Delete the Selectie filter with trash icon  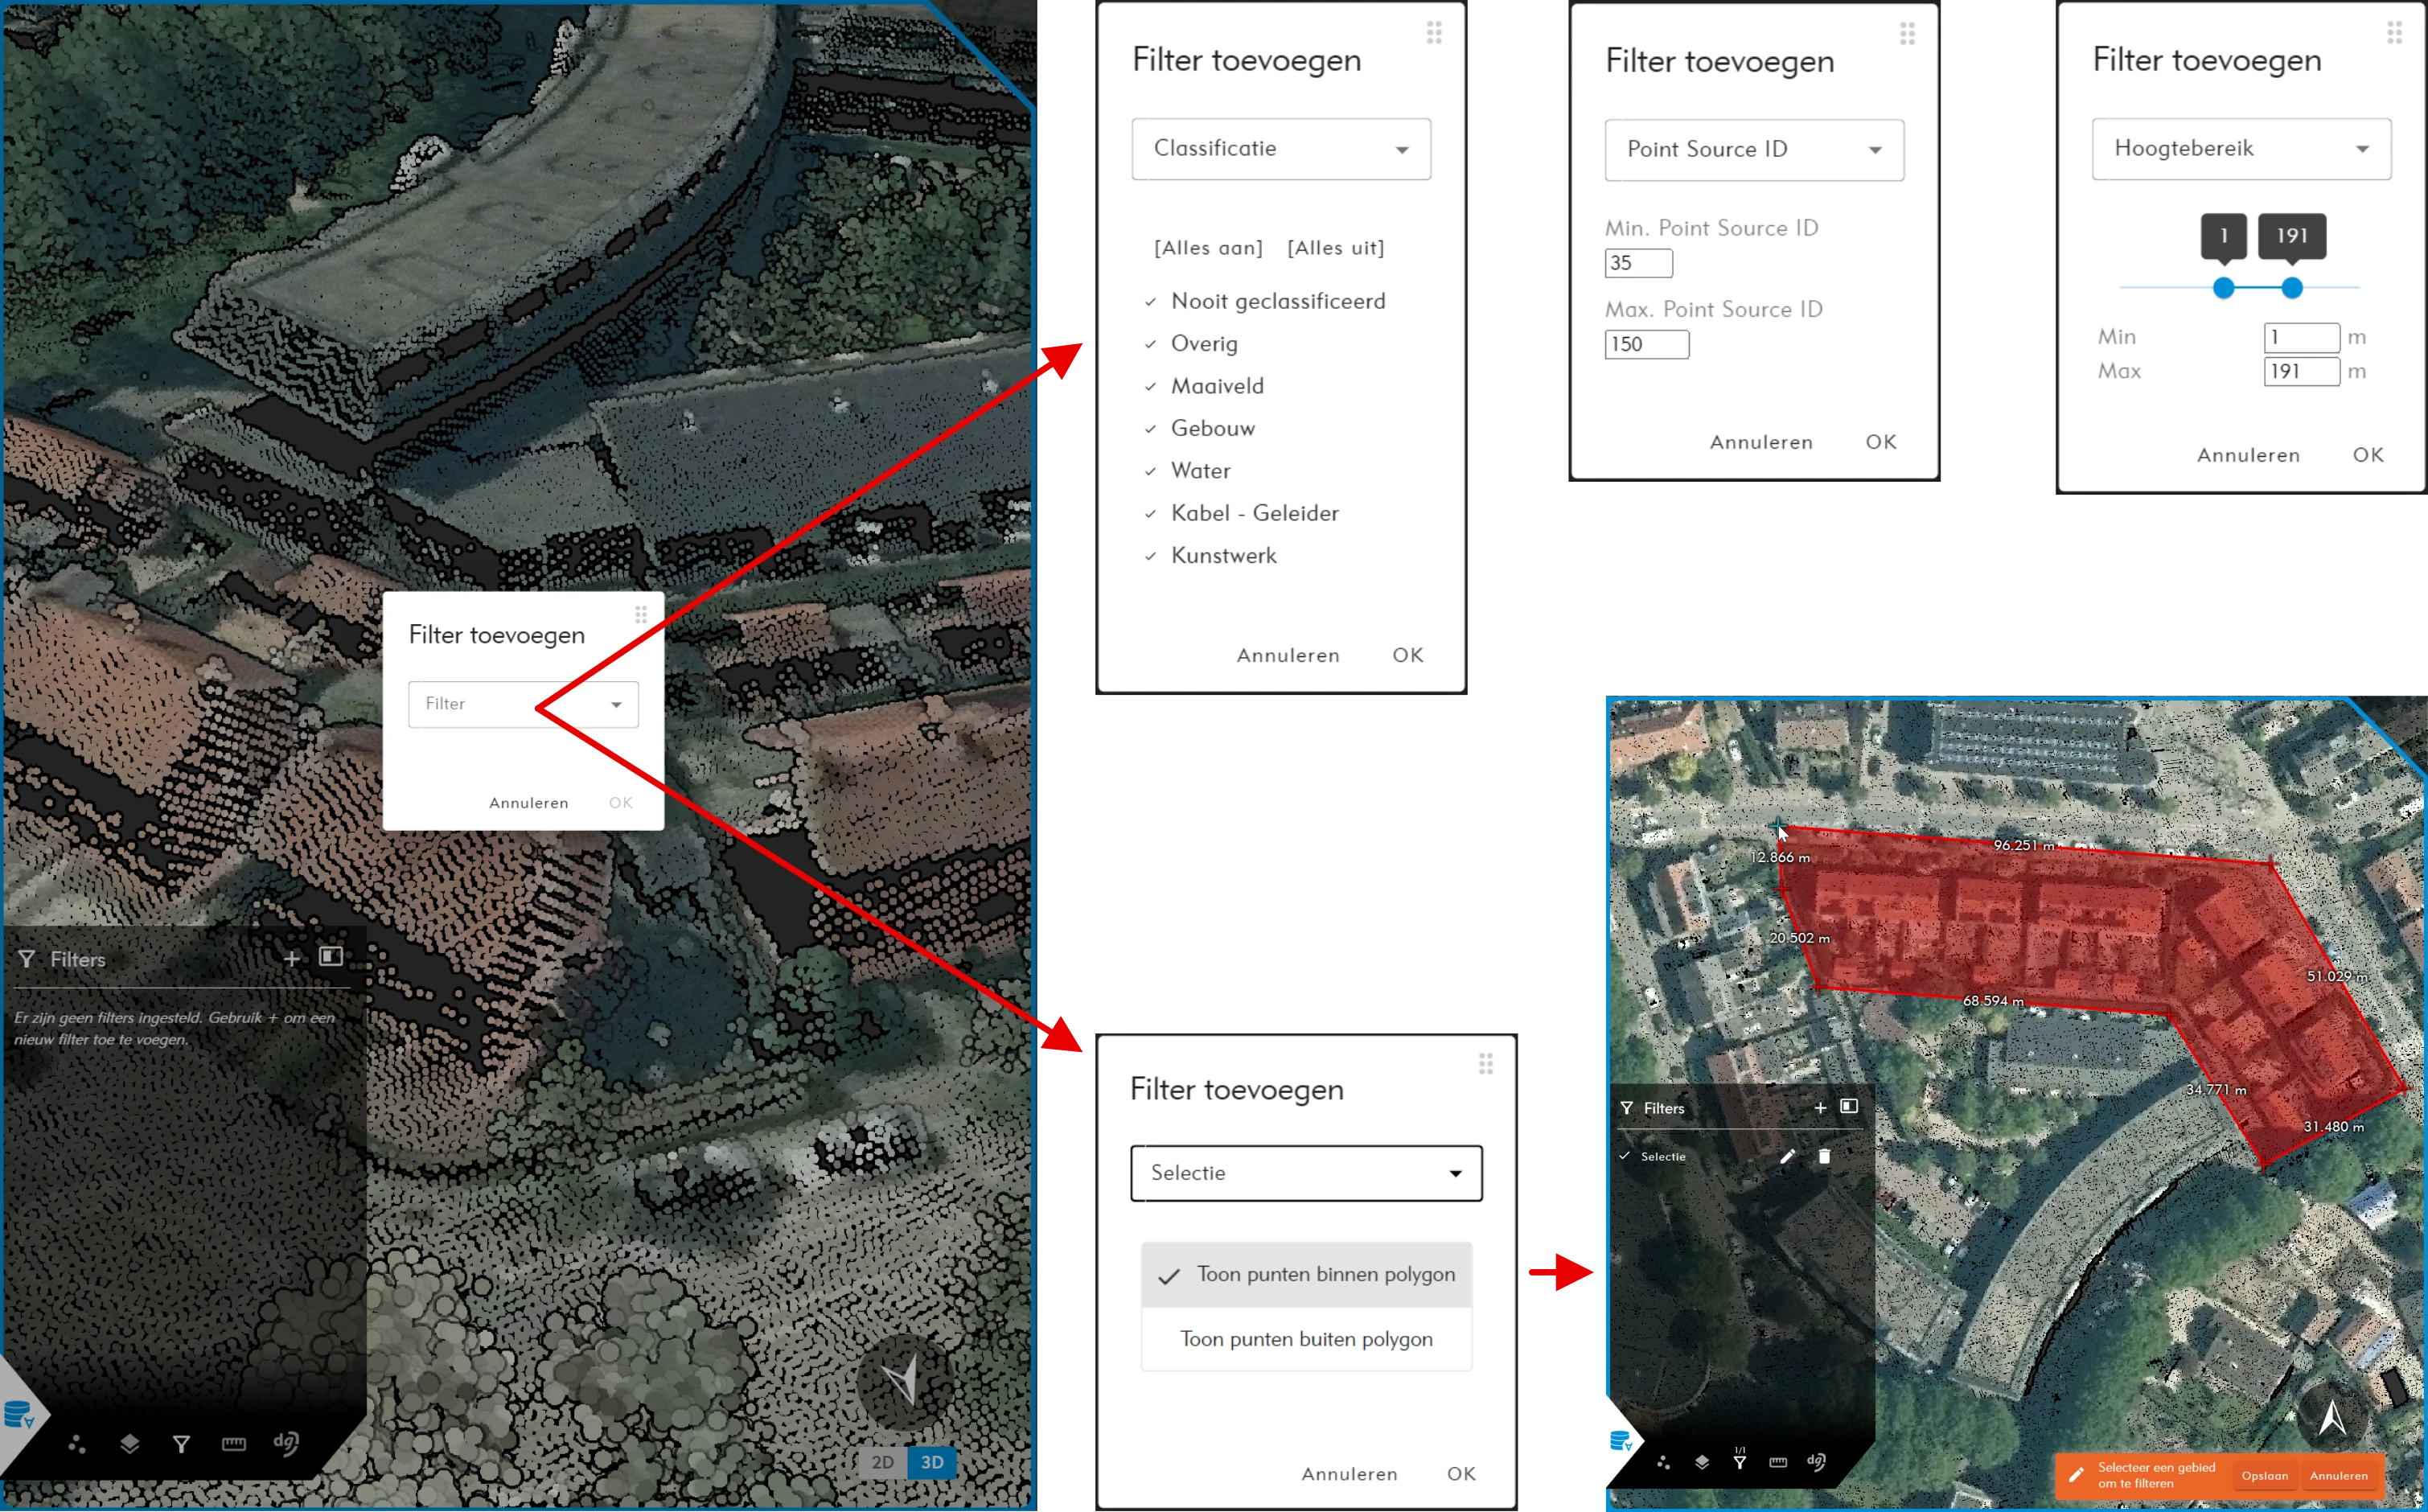coord(1824,1156)
